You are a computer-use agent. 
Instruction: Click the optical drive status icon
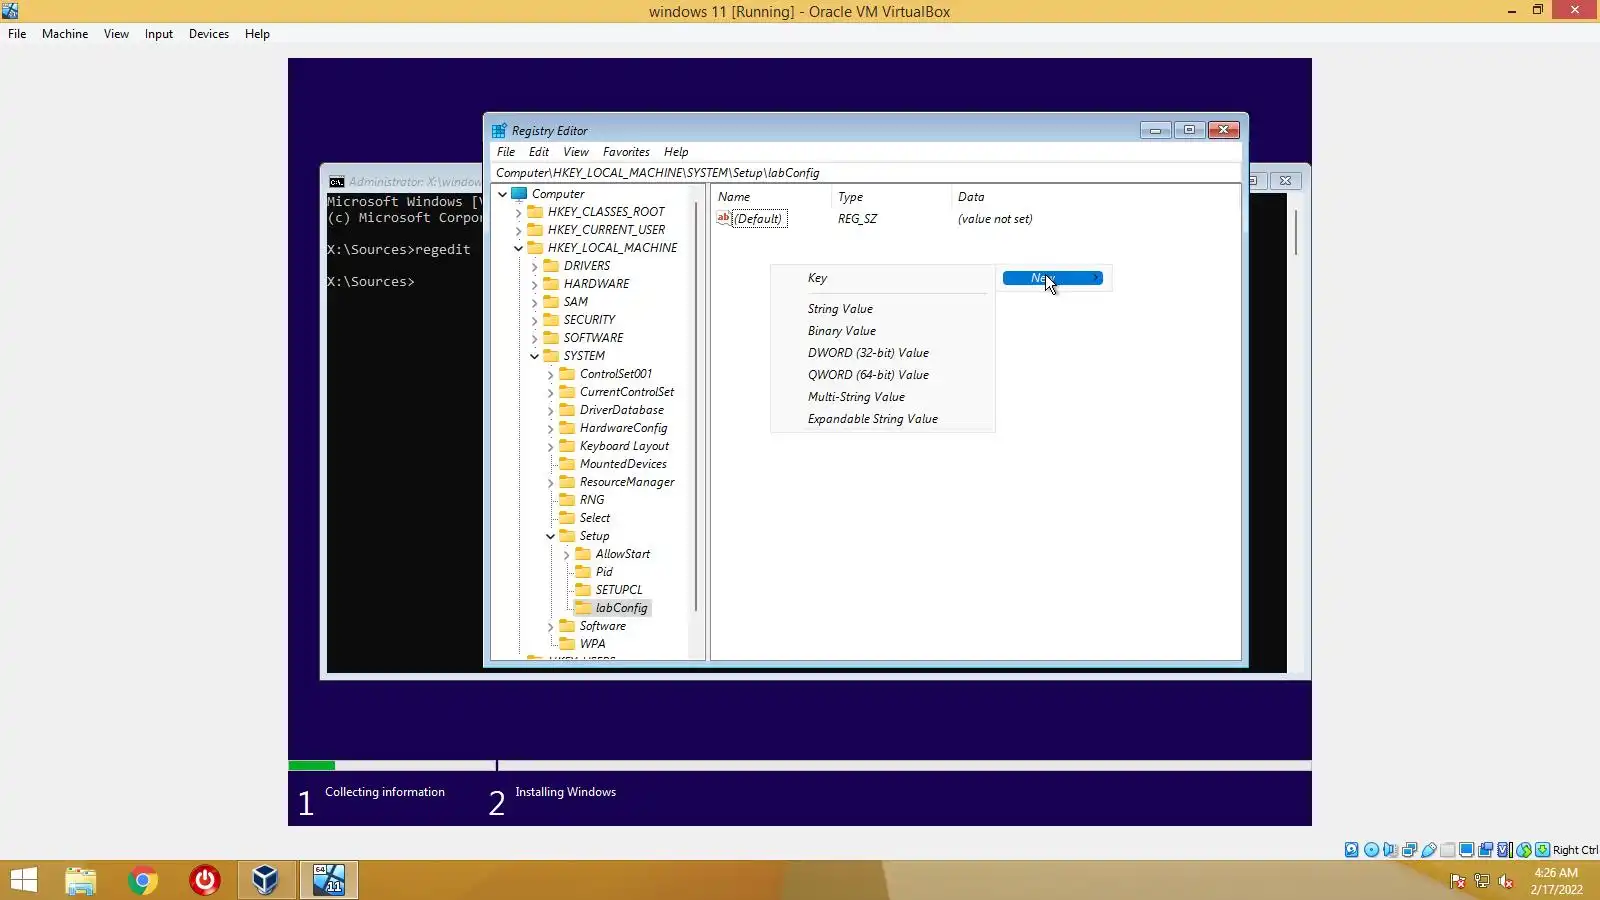click(1371, 850)
